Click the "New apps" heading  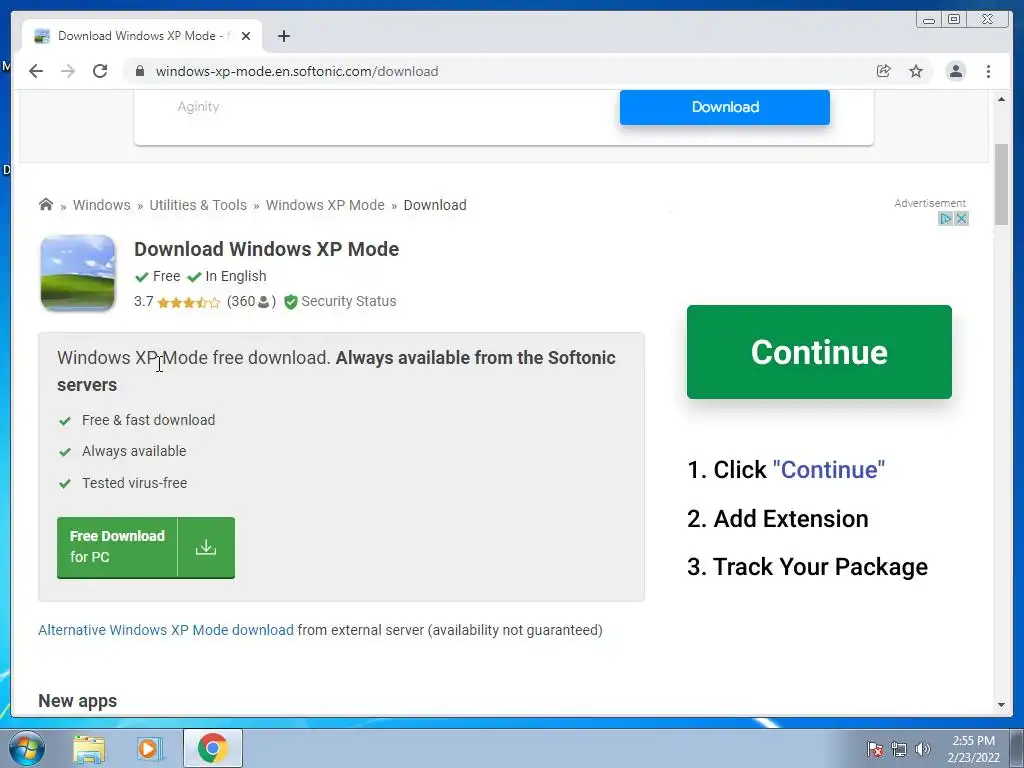(78, 701)
